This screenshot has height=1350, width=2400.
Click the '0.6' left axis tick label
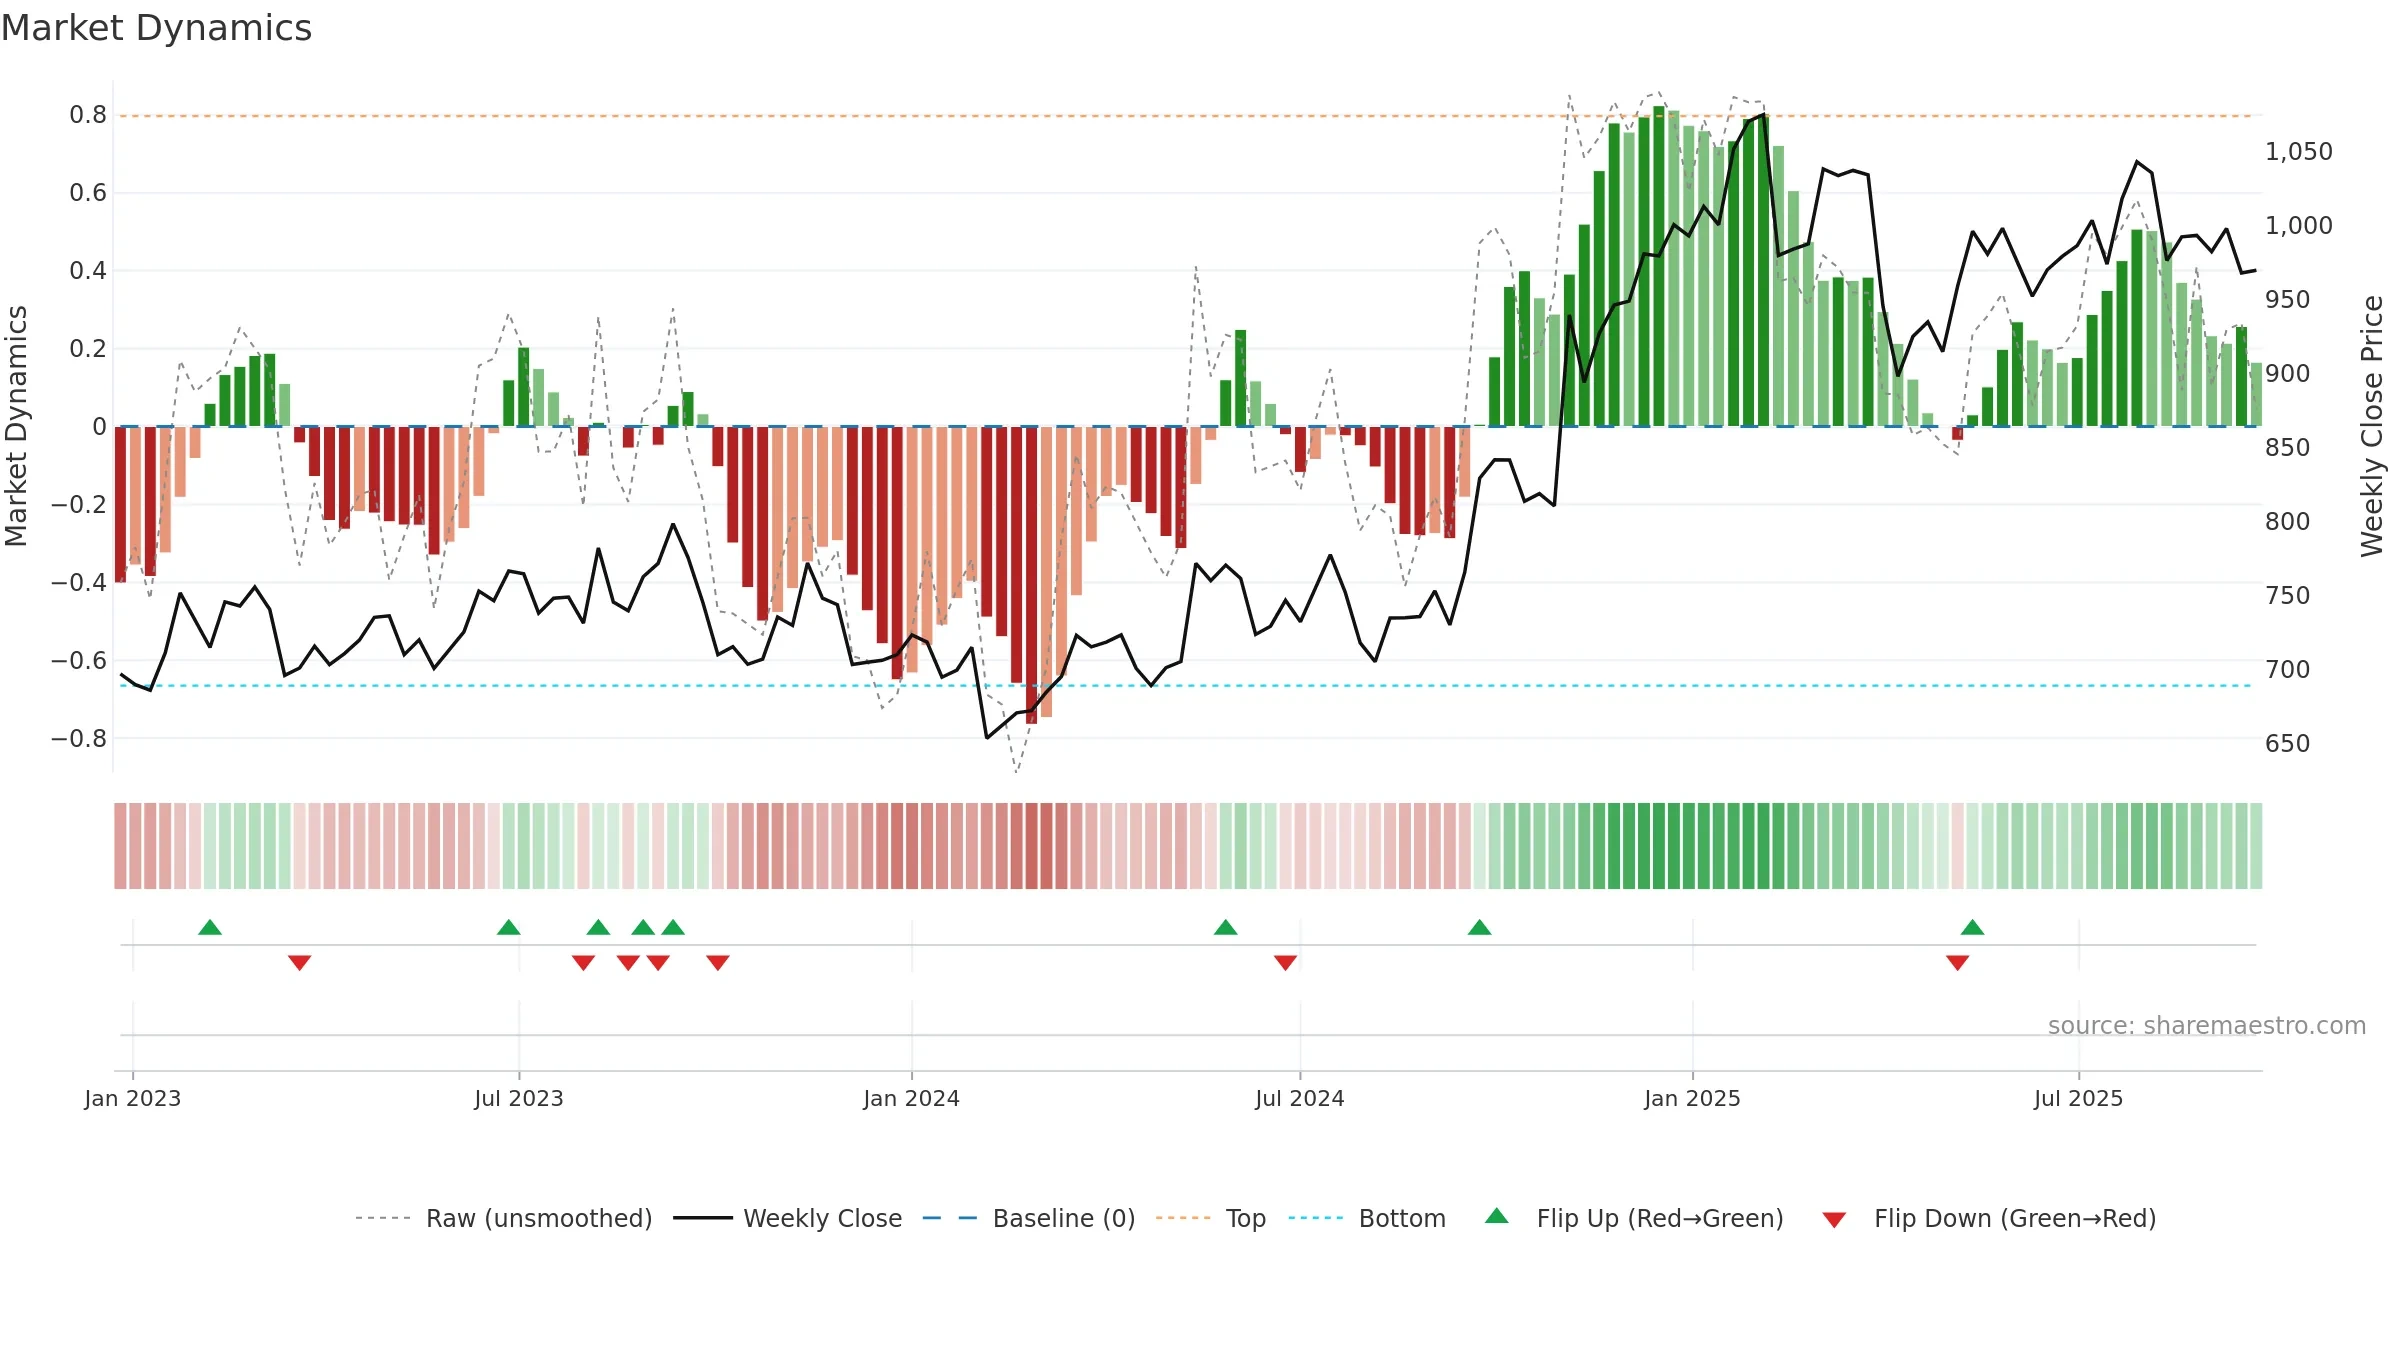[x=88, y=193]
